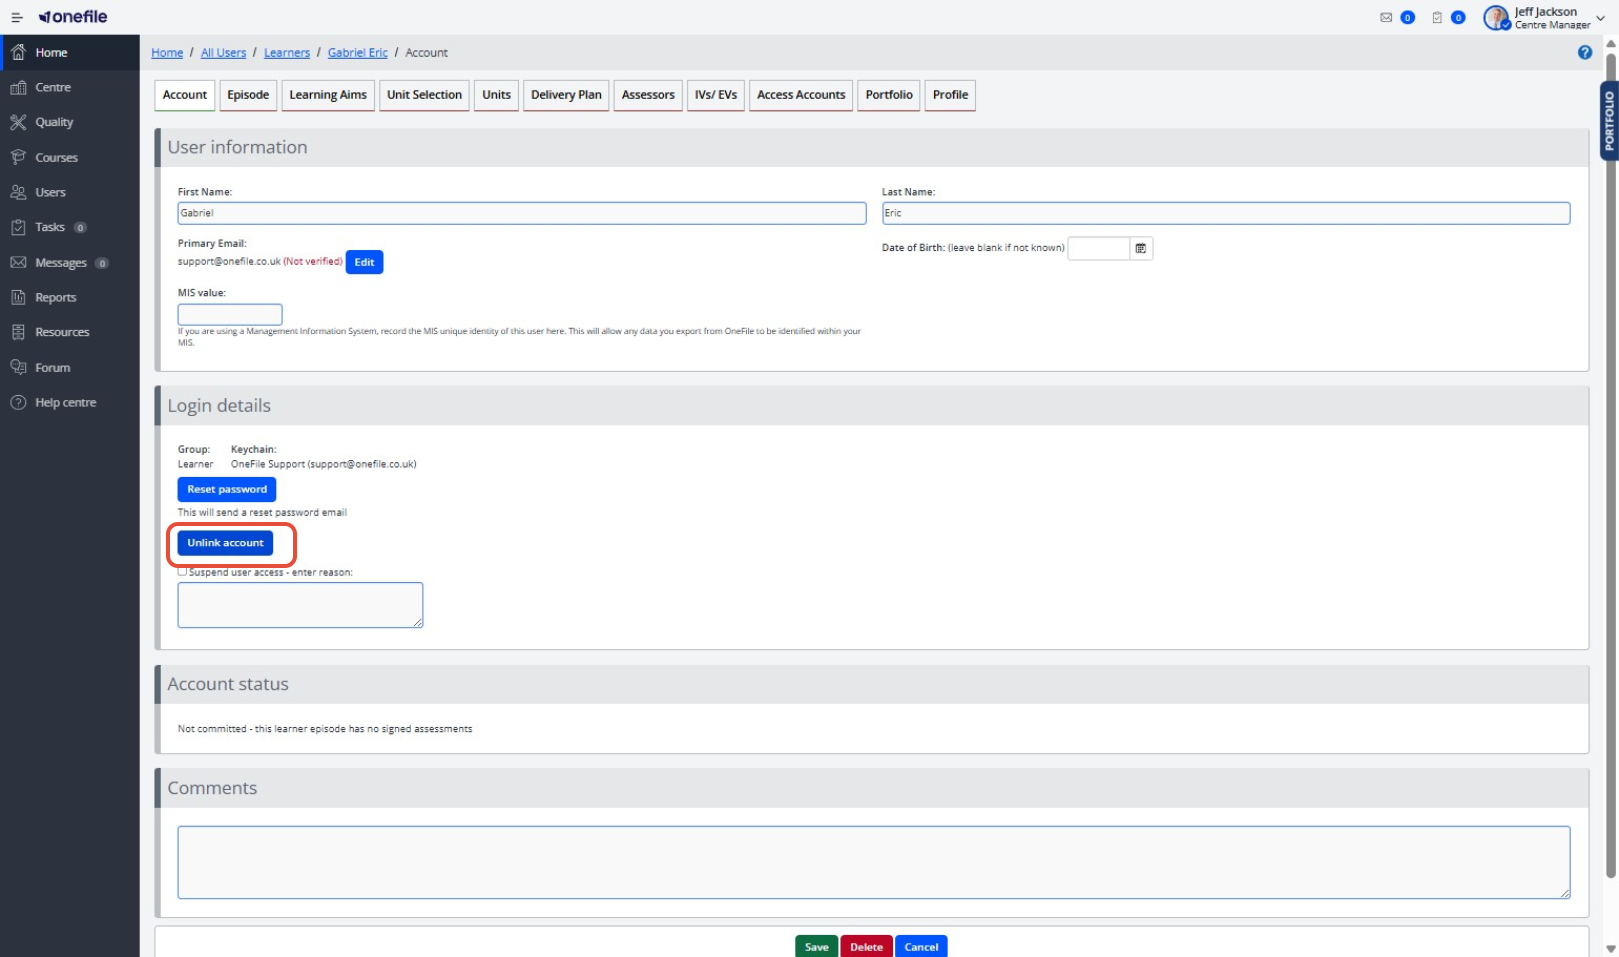Click the envelope messages icon in header
This screenshot has width=1619, height=957.
coord(1386,17)
